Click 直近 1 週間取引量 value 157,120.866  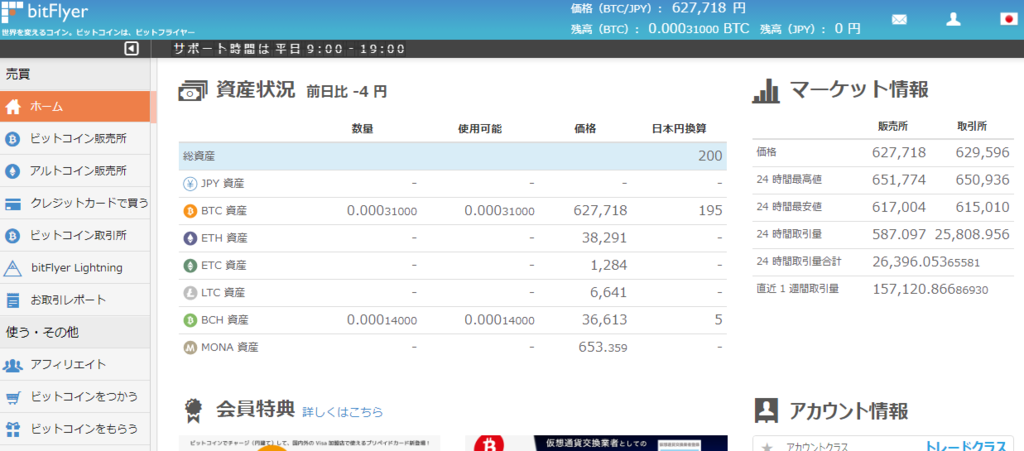(x=930, y=289)
